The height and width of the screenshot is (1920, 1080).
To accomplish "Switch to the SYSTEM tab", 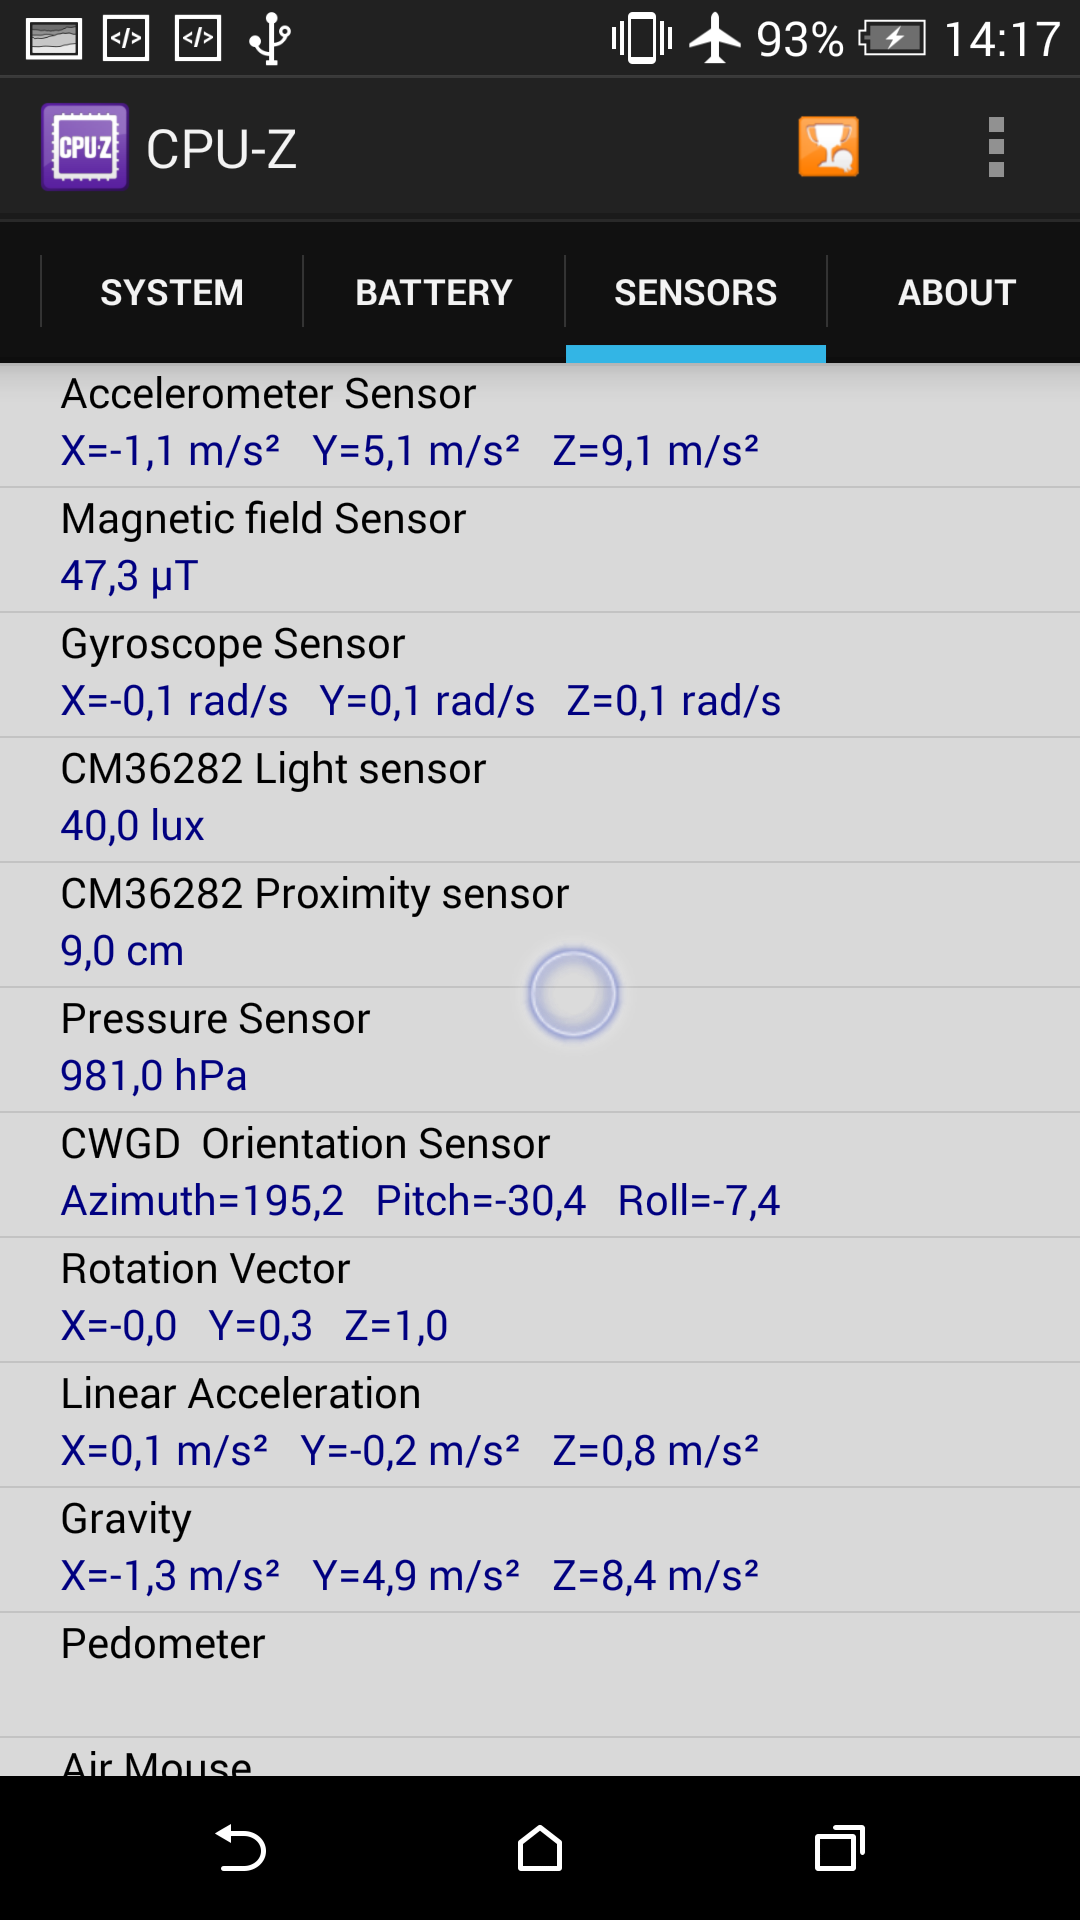I will 172,292.
